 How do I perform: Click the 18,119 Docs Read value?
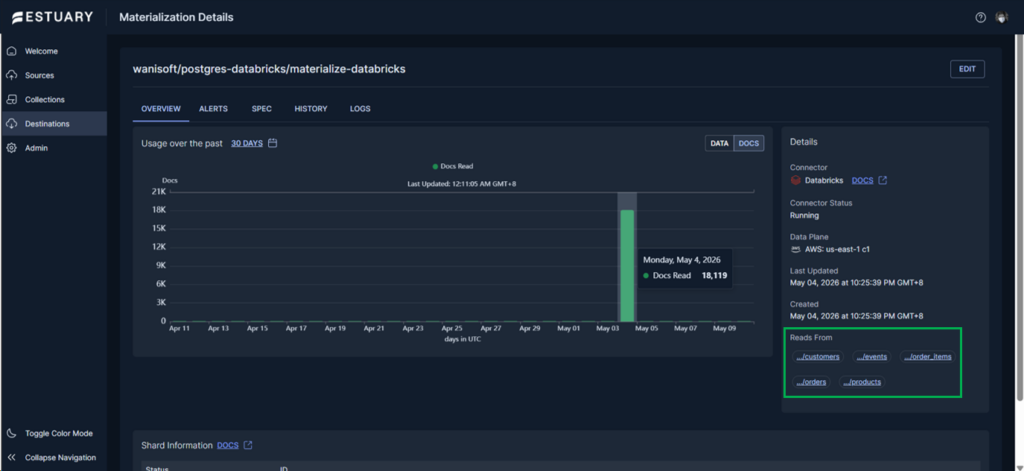[713, 276]
